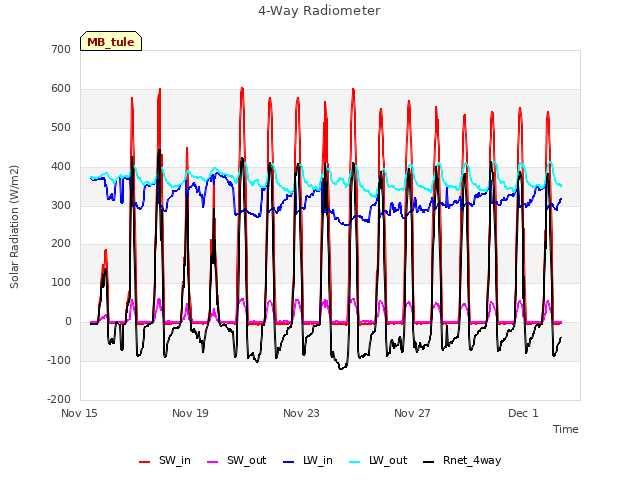Image resolution: width=640 pixels, height=480 pixels.
Task: Toggle the LW_in legend label
Action: point(318,460)
